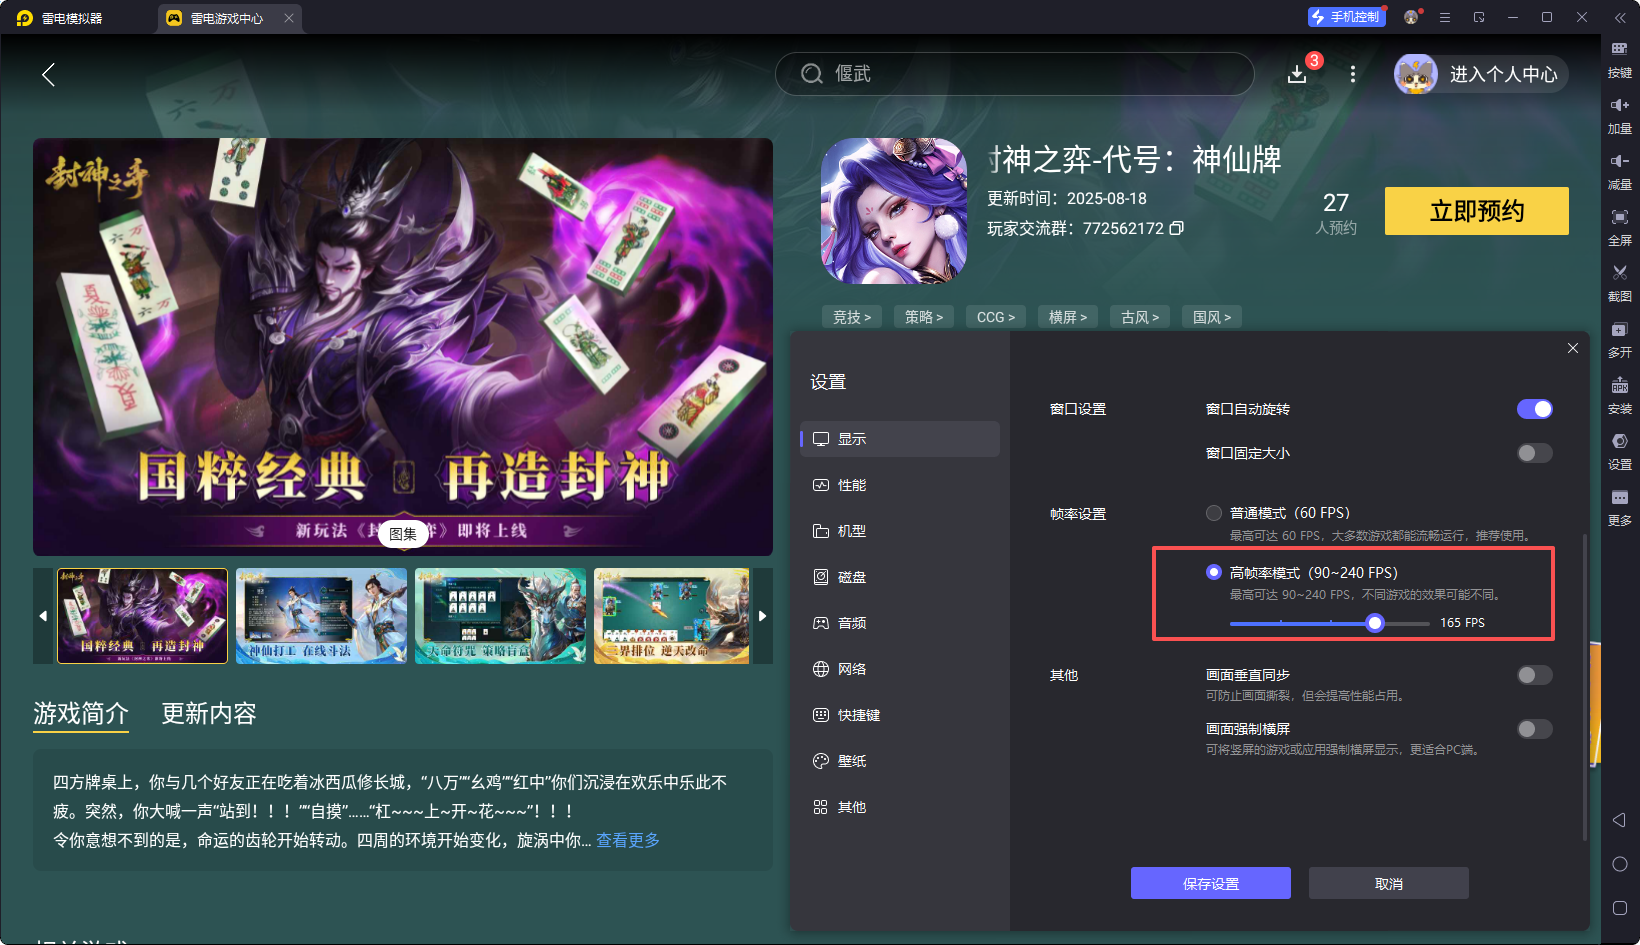Open the 古风 > tag
This screenshot has width=1640, height=945.
coord(1140,317)
